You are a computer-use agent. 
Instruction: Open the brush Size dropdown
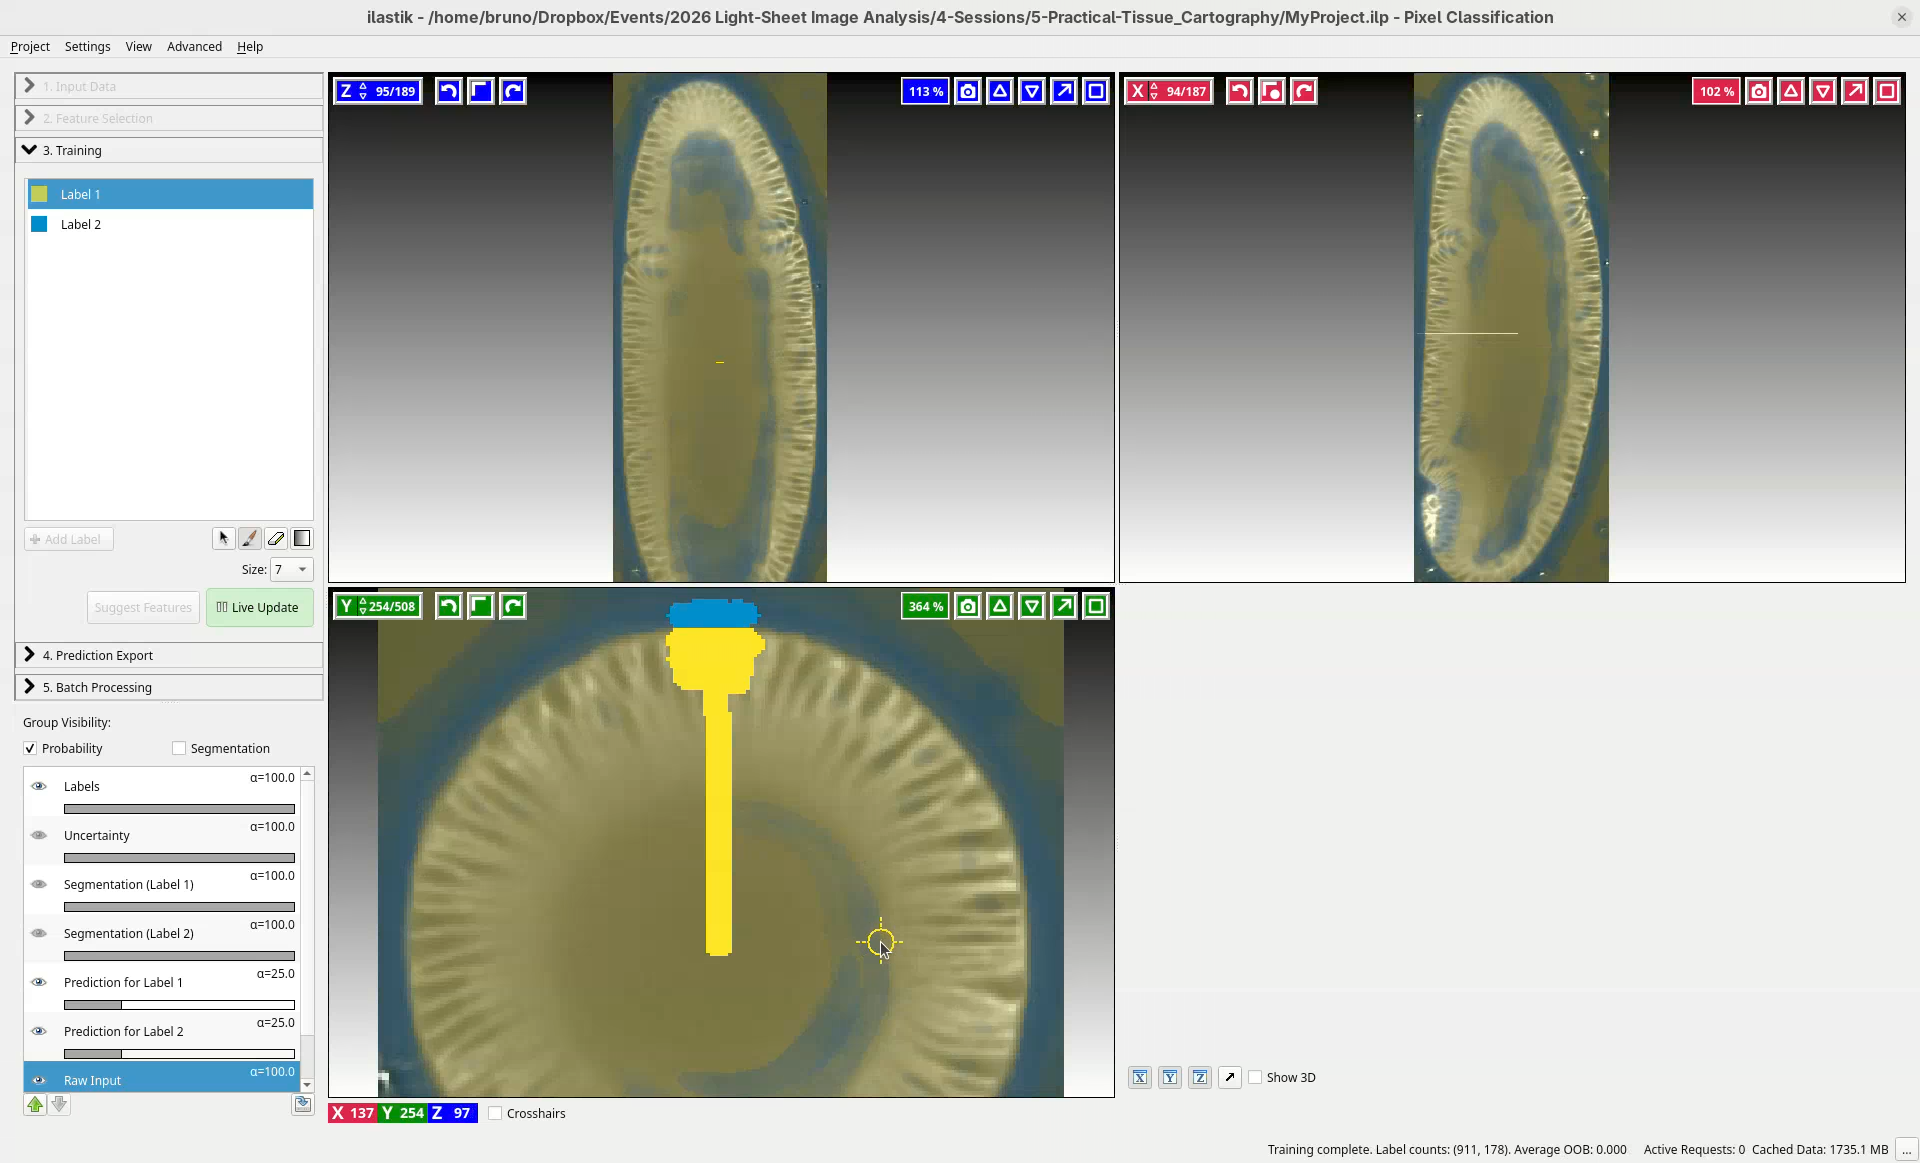click(x=291, y=569)
